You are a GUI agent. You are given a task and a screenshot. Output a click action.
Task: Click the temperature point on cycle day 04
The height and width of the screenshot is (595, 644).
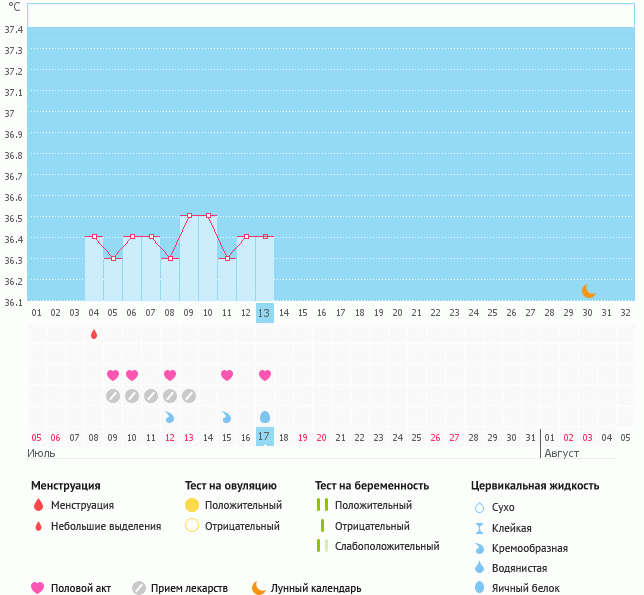(x=94, y=236)
